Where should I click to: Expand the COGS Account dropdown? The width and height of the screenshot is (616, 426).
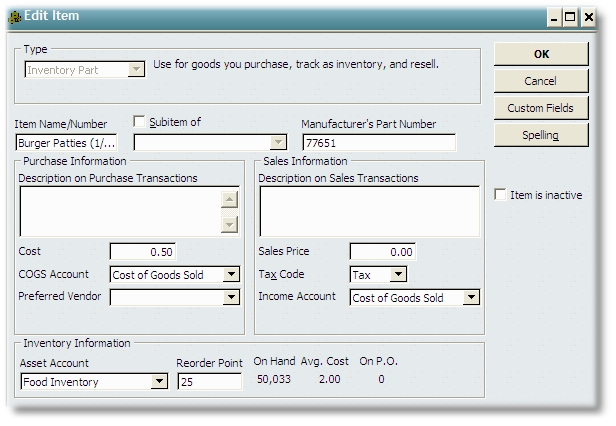point(231,274)
